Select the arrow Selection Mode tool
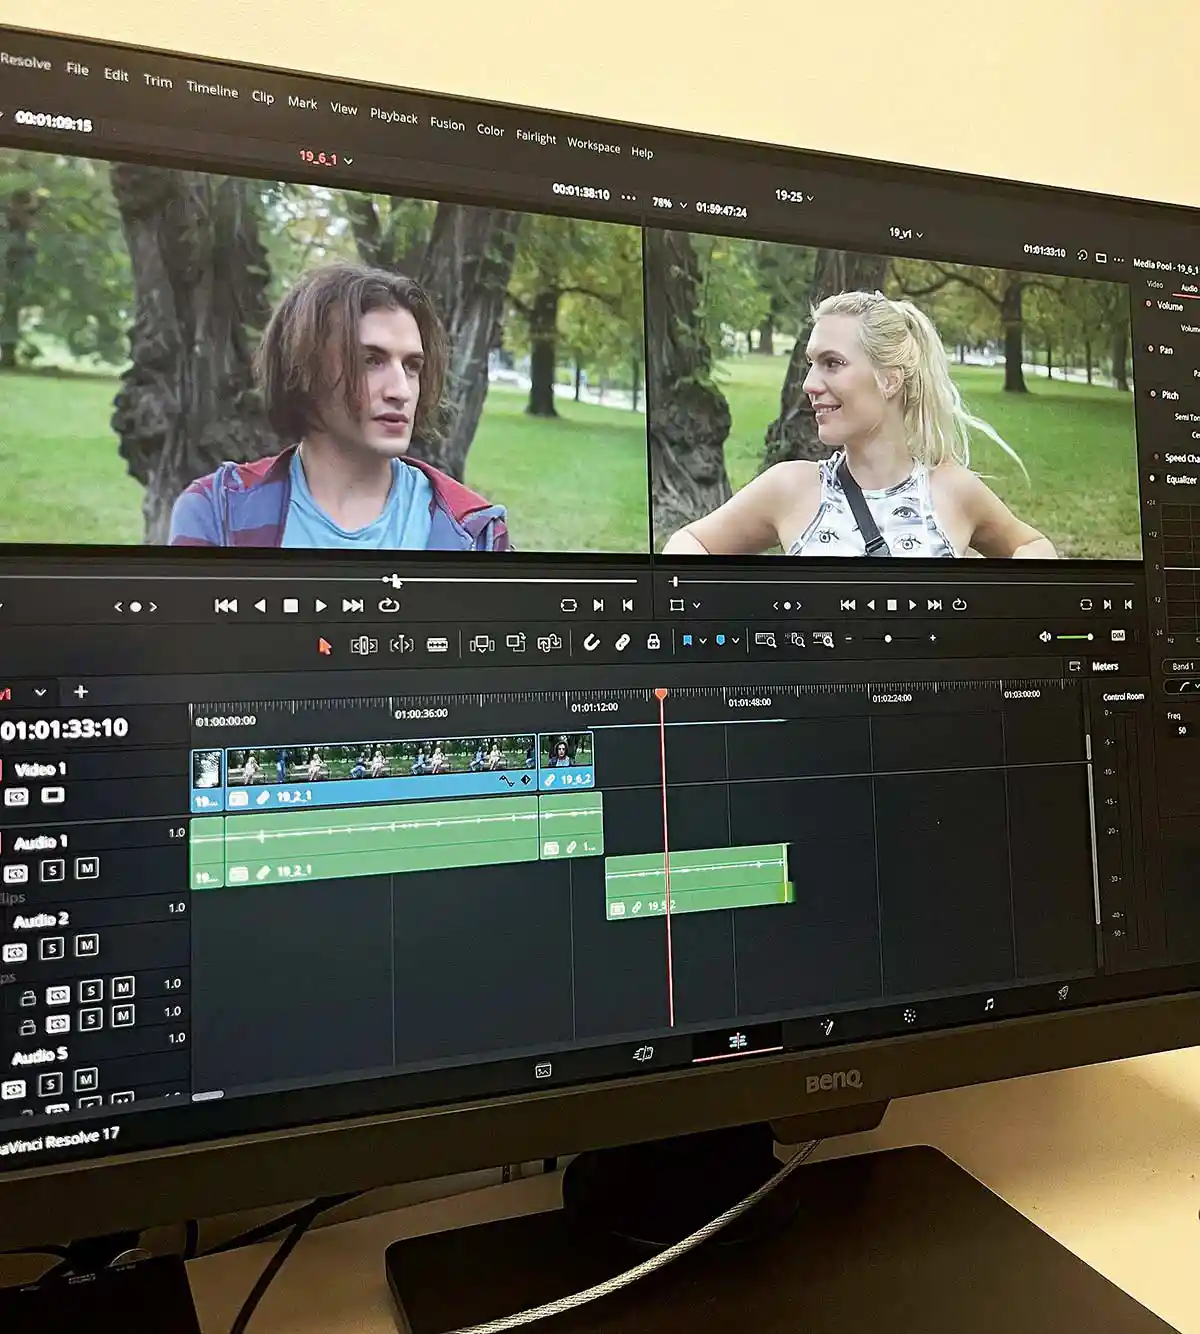Screen dimensions: 1200x1334 pos(324,646)
